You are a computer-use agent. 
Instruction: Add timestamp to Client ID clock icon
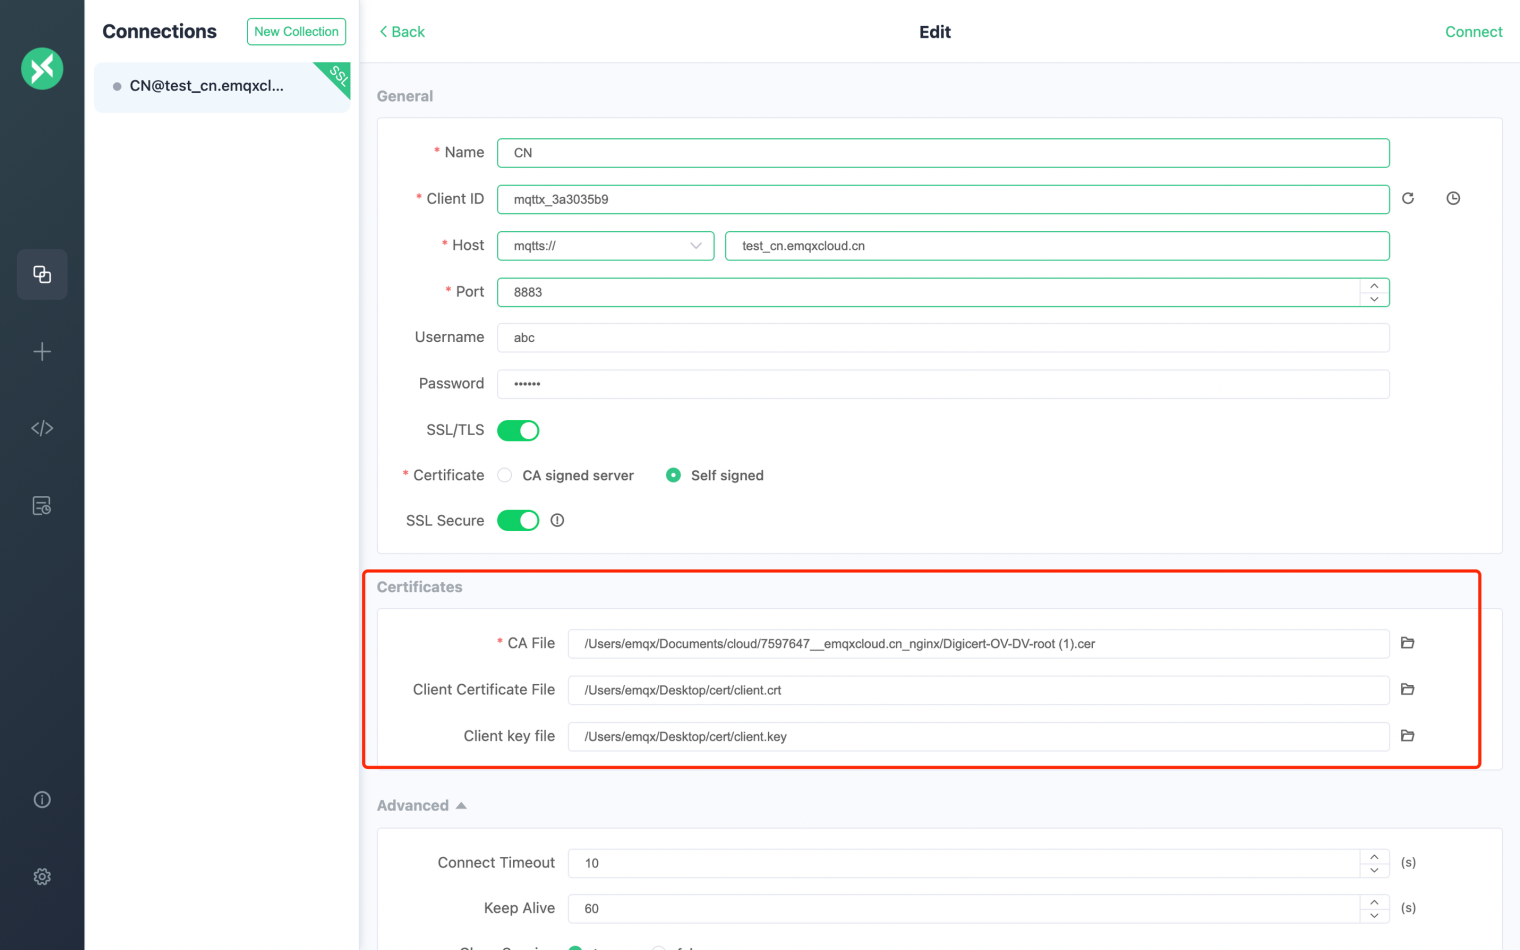[1453, 198]
